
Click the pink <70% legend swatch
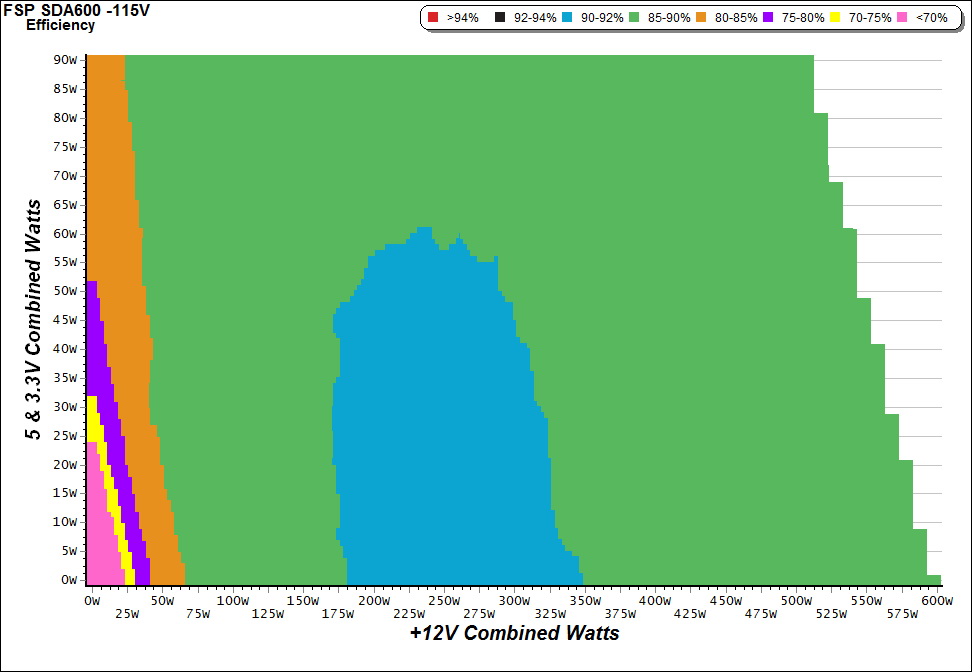pyautogui.click(x=903, y=18)
